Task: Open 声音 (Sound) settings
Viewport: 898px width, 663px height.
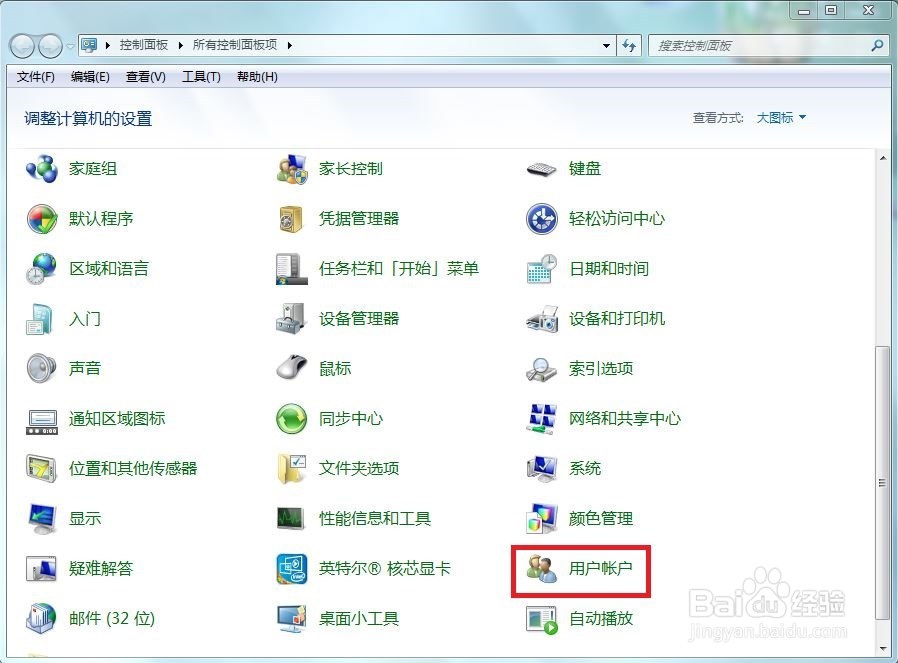Action: click(85, 368)
